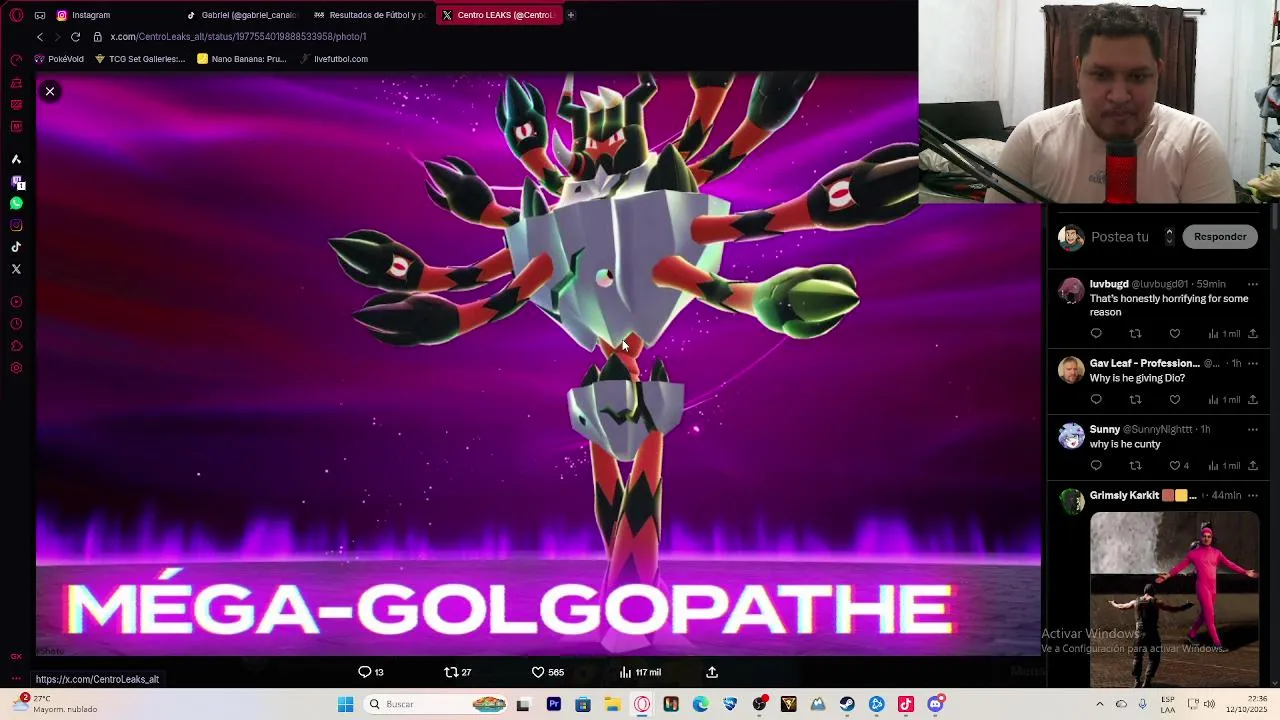
Task: Repost Sunny's reply
Action: pos(1135,466)
